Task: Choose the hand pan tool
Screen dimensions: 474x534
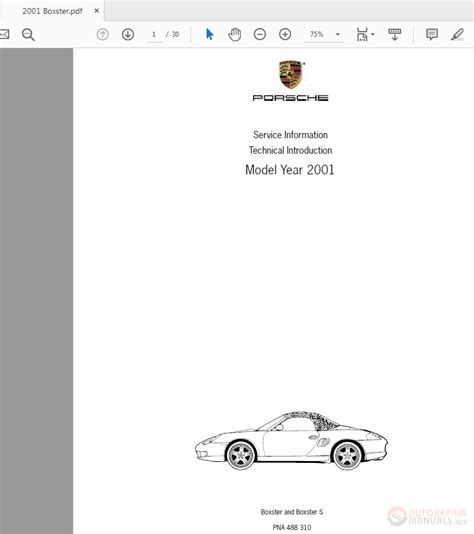Action: [x=235, y=34]
